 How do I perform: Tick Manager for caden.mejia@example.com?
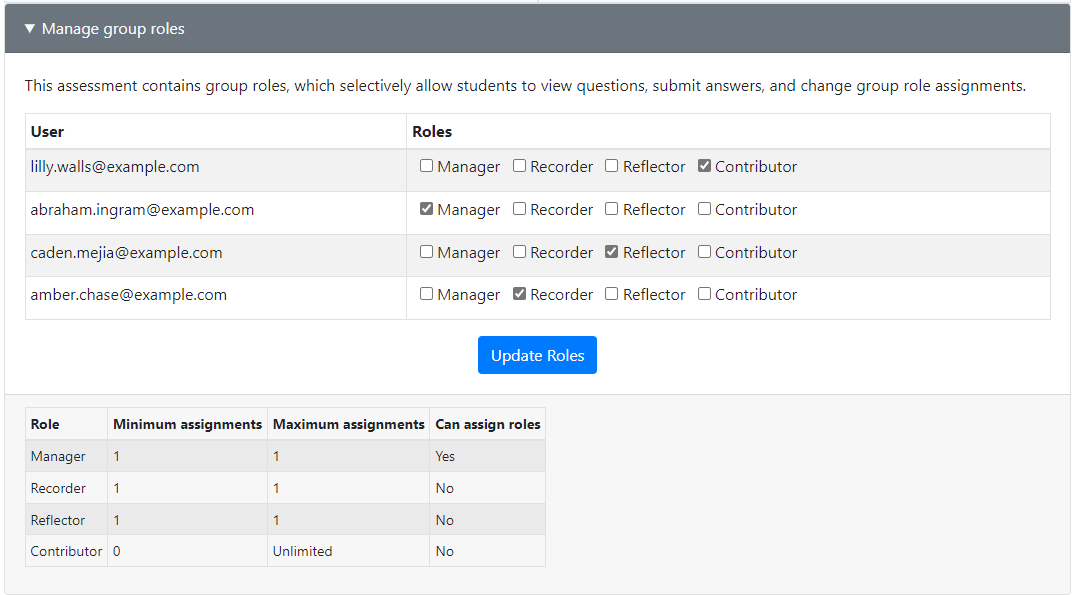click(x=426, y=252)
